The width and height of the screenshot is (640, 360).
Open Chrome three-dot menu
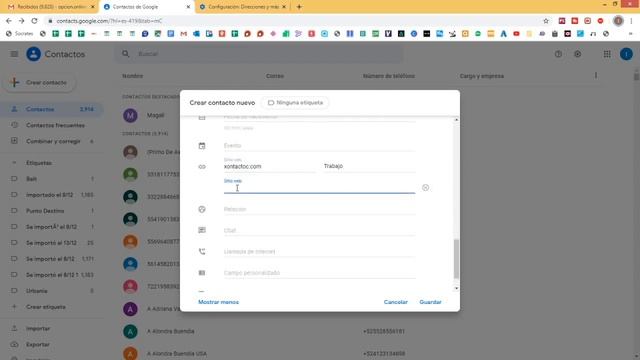[631, 21]
